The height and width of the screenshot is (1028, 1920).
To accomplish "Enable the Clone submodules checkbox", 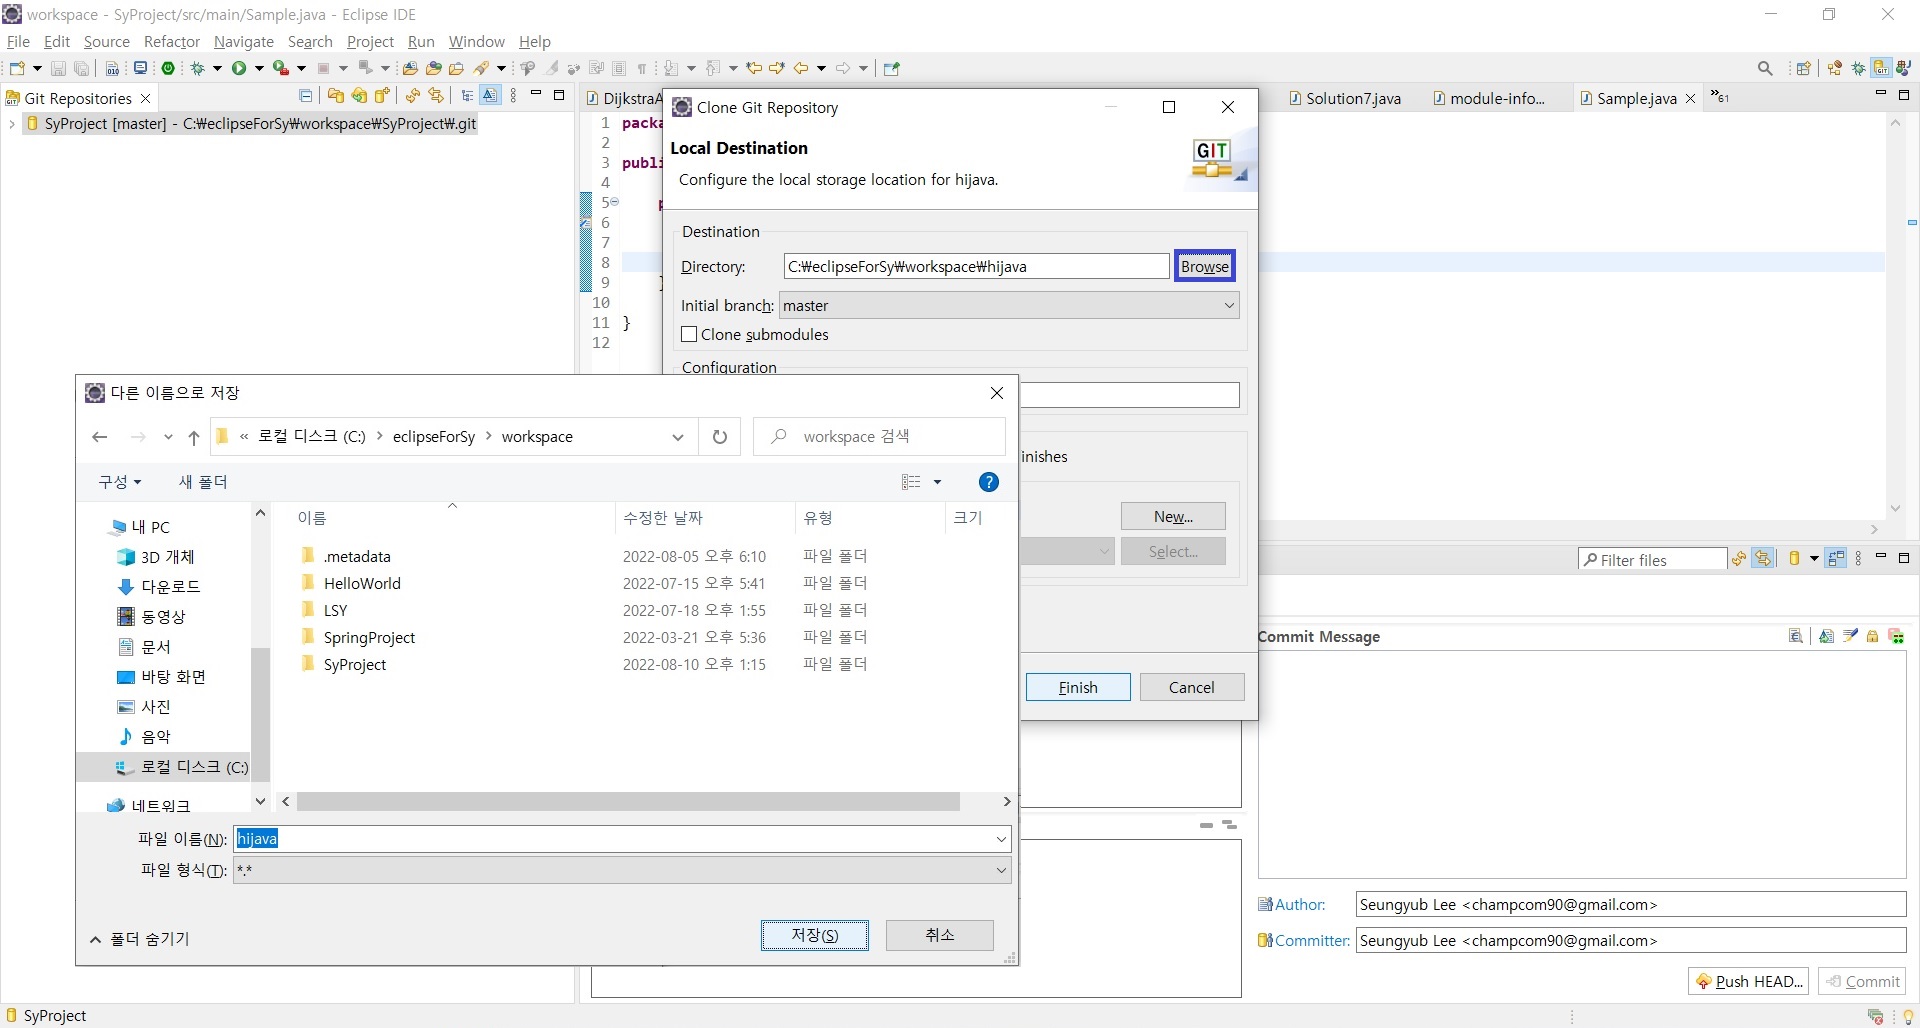I will pyautogui.click(x=689, y=334).
